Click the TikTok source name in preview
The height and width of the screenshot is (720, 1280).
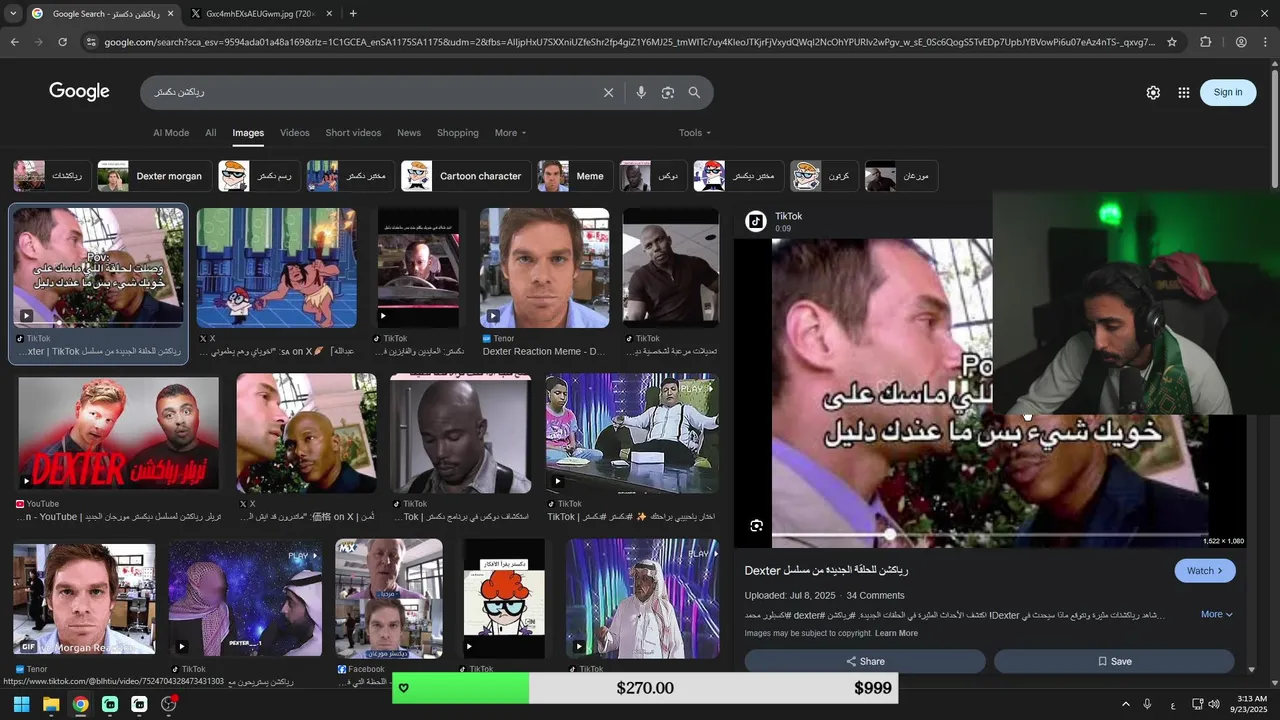pos(788,216)
